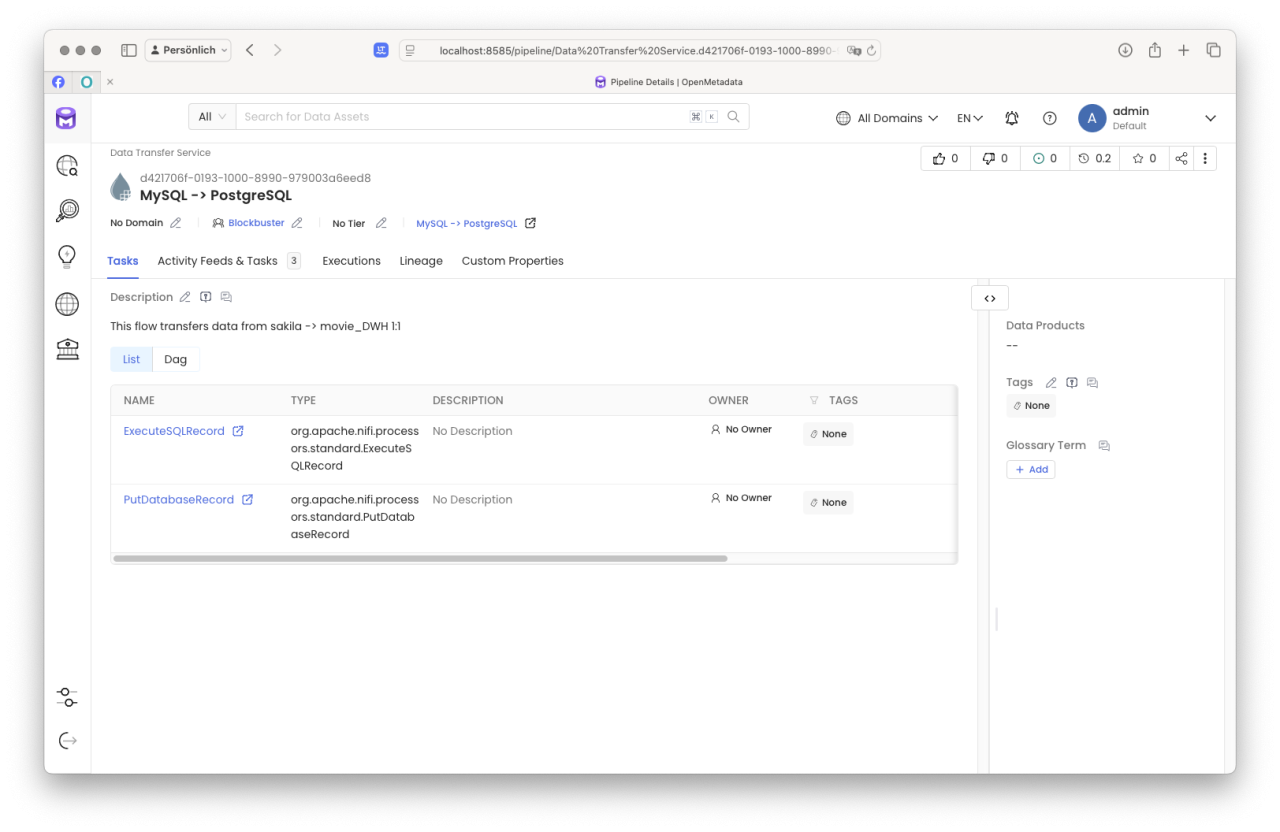Click the horizontal table scrollbar
The width and height of the screenshot is (1280, 832).
tap(420, 558)
